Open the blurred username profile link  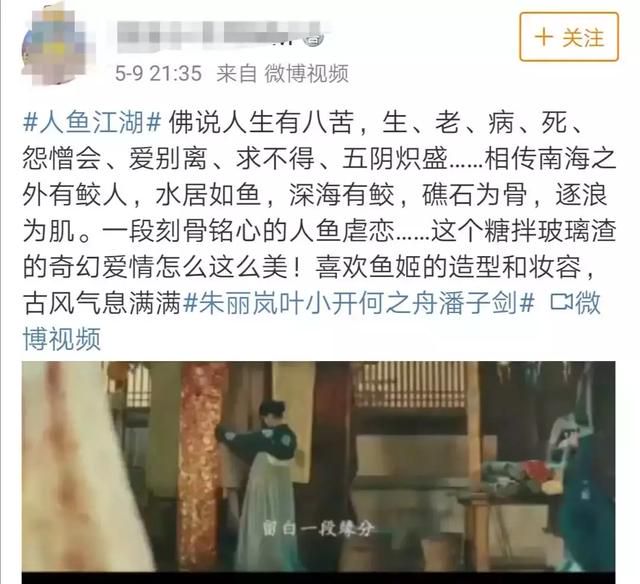pos(210,35)
